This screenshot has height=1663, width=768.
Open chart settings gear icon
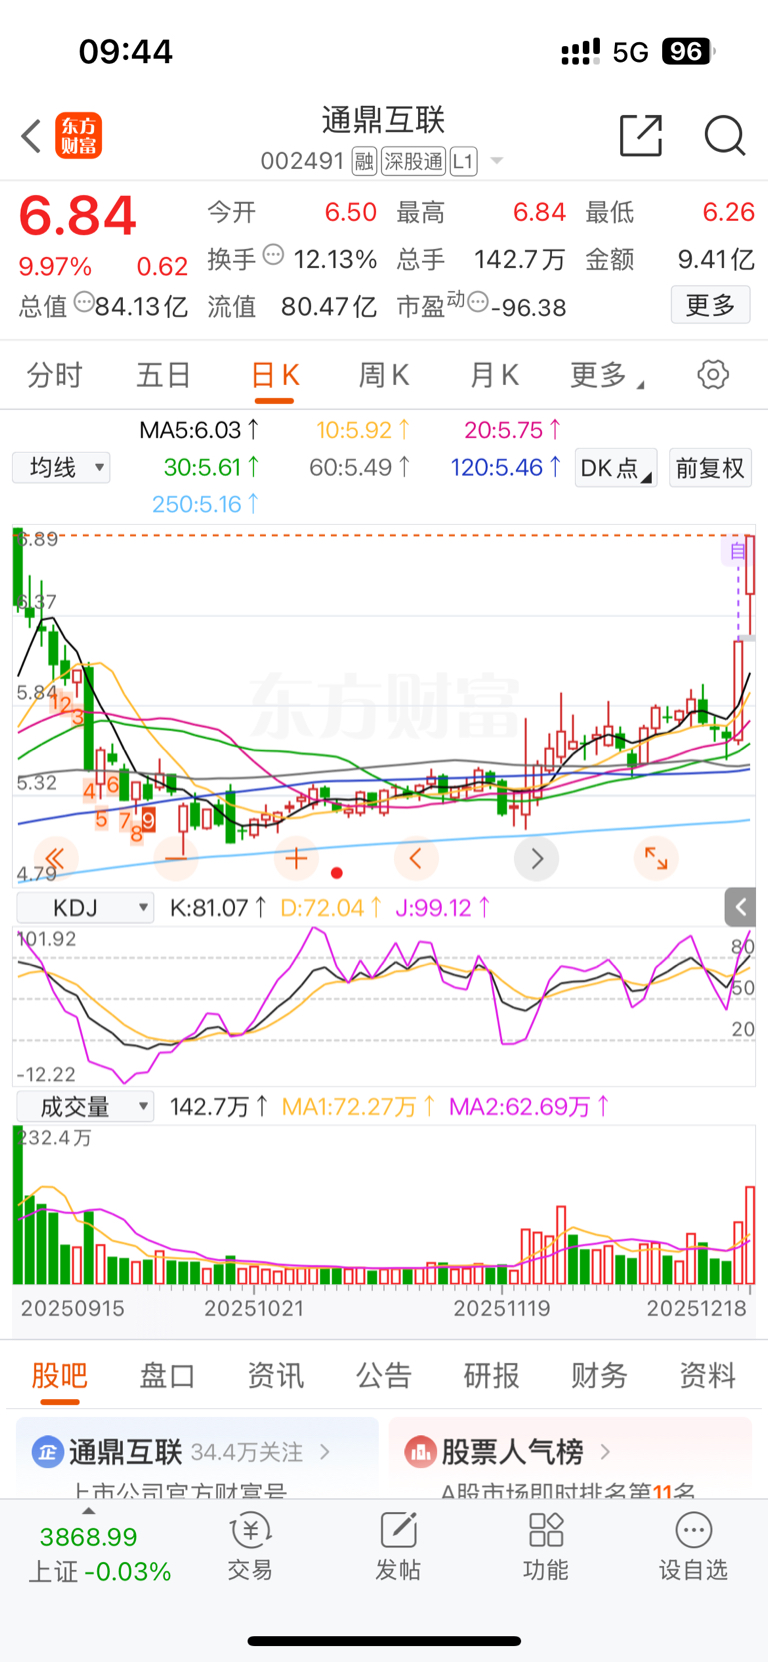[x=713, y=375]
